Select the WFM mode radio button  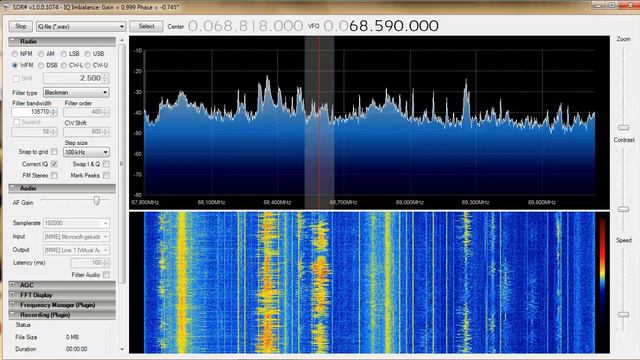tap(15, 65)
